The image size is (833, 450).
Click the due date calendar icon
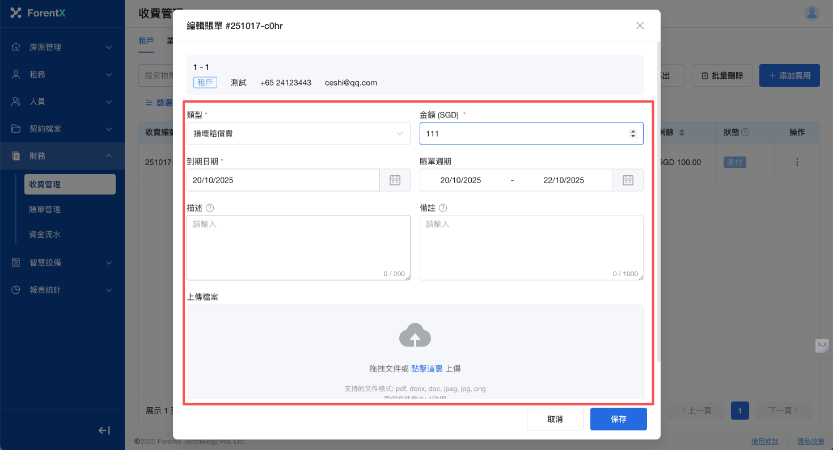point(394,180)
